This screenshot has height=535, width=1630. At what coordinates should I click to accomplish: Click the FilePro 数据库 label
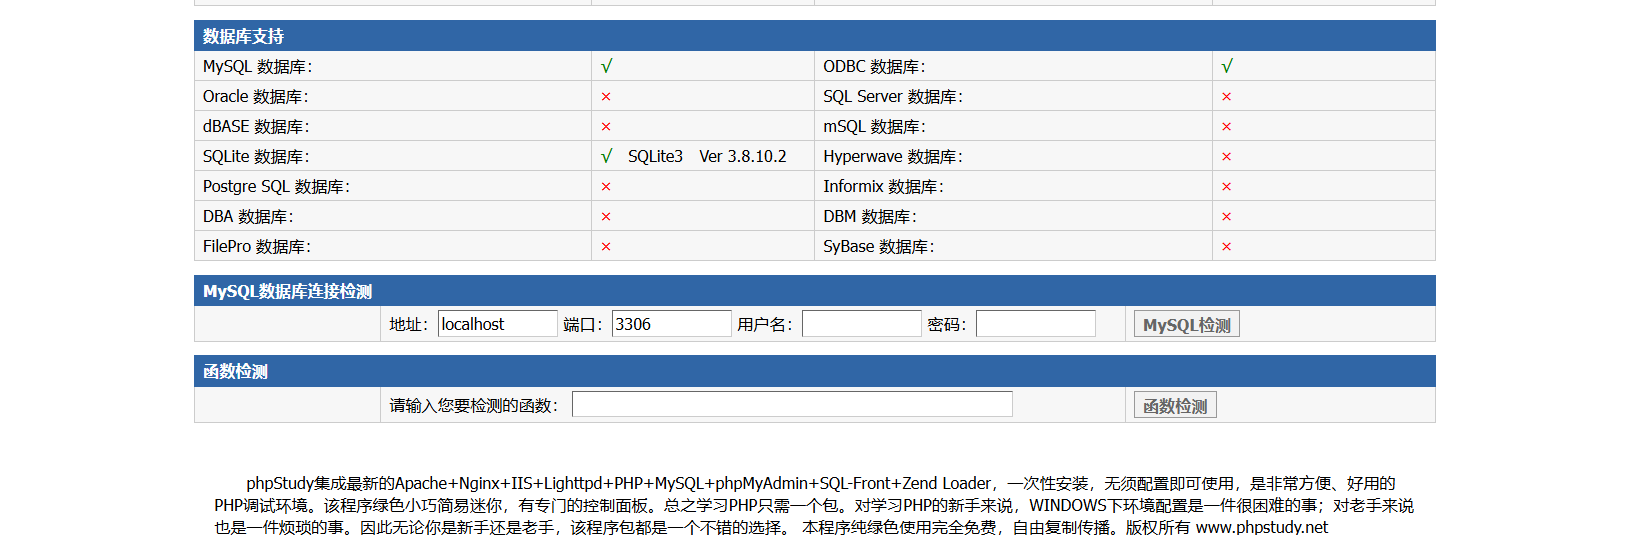click(257, 246)
